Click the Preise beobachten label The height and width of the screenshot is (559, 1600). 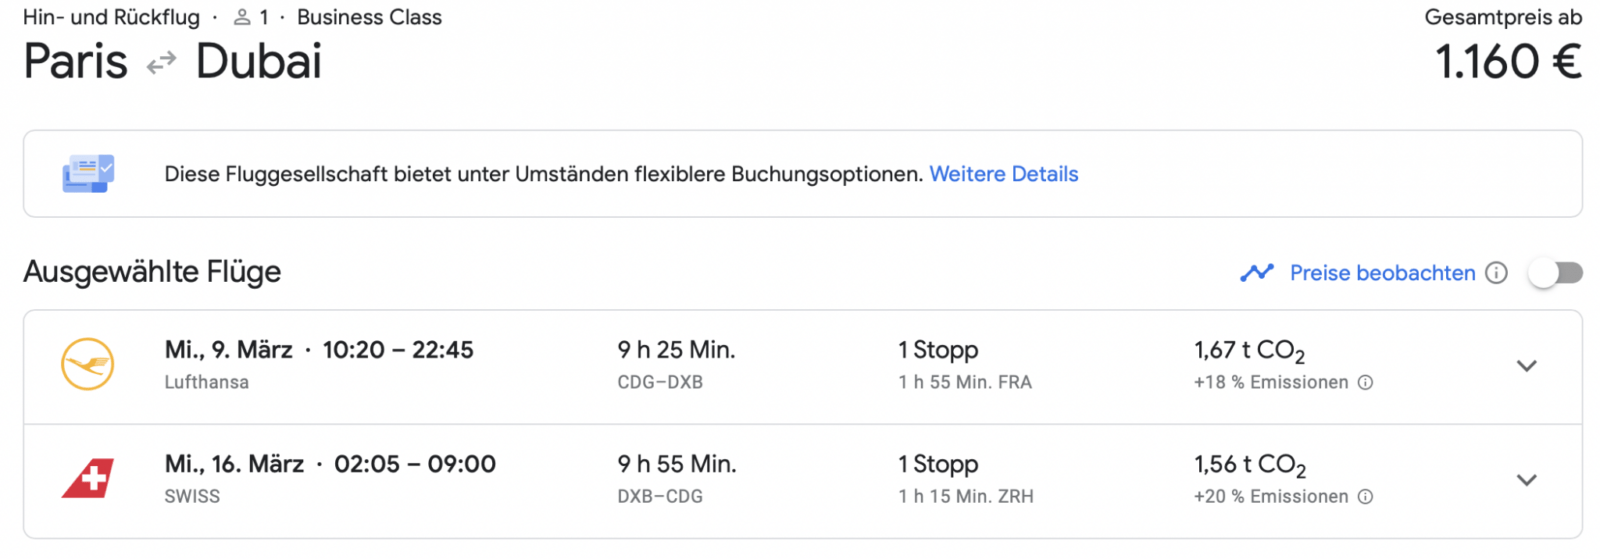(1382, 273)
